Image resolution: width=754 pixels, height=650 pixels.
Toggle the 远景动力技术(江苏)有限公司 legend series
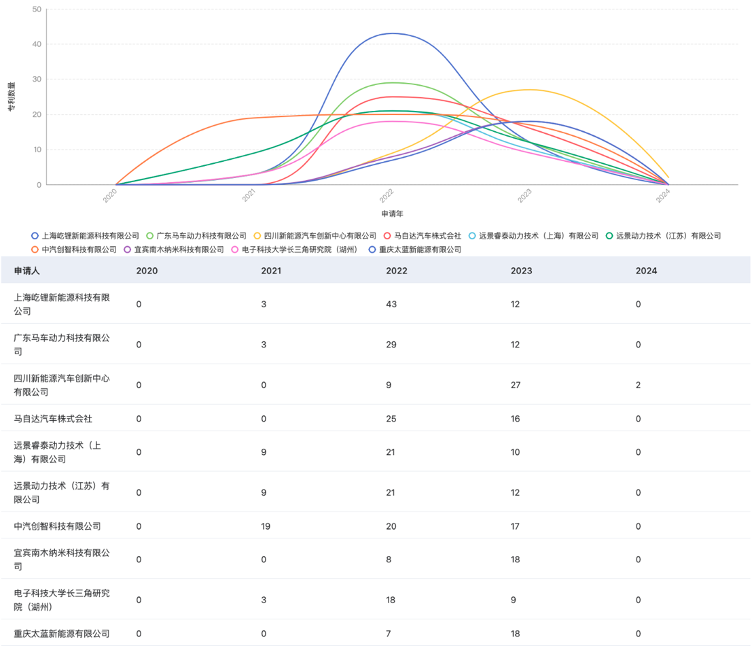click(663, 236)
